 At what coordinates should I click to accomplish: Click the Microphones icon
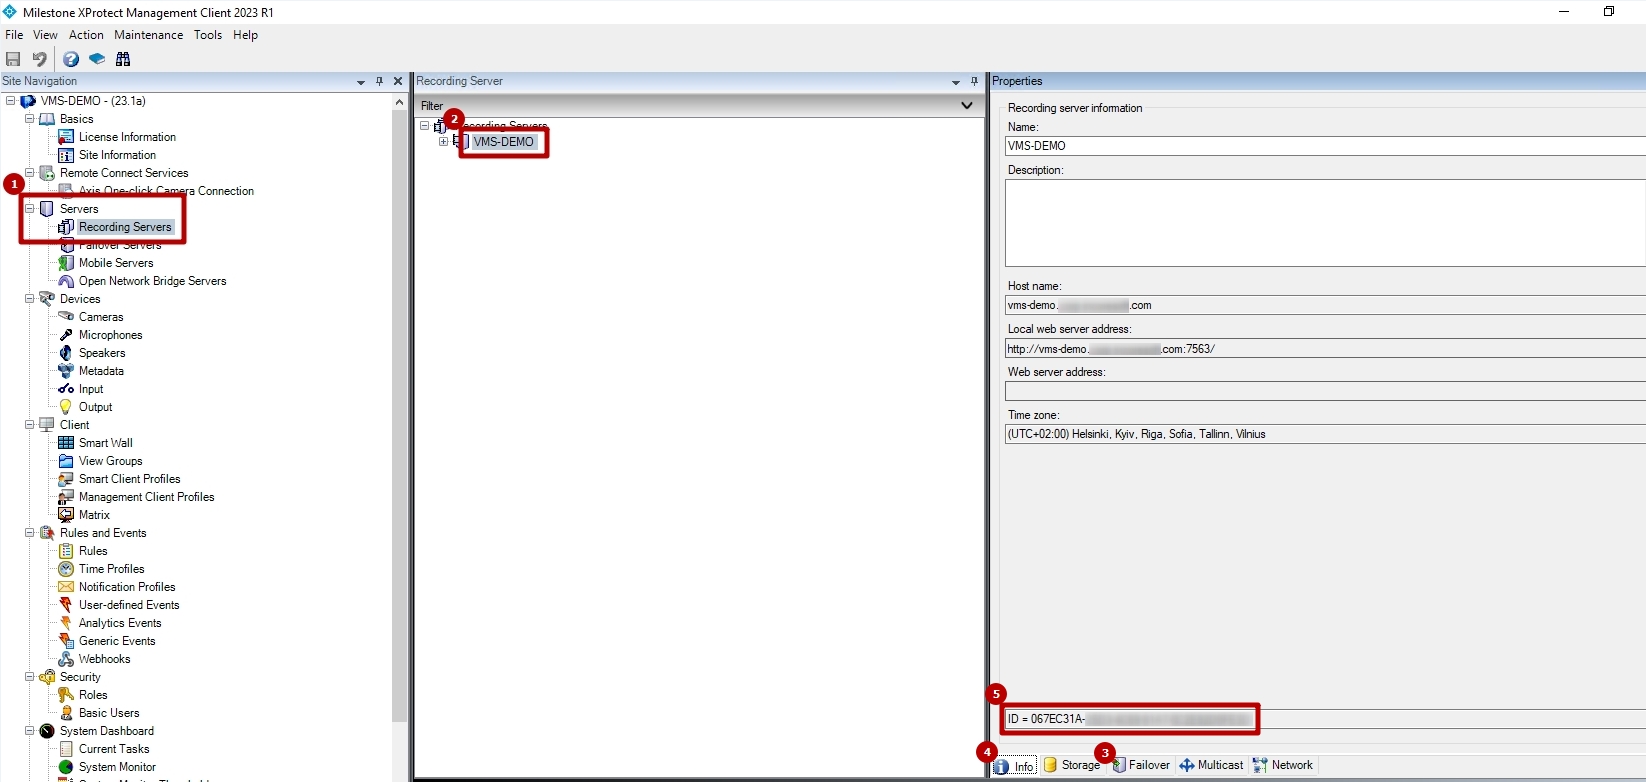(66, 335)
